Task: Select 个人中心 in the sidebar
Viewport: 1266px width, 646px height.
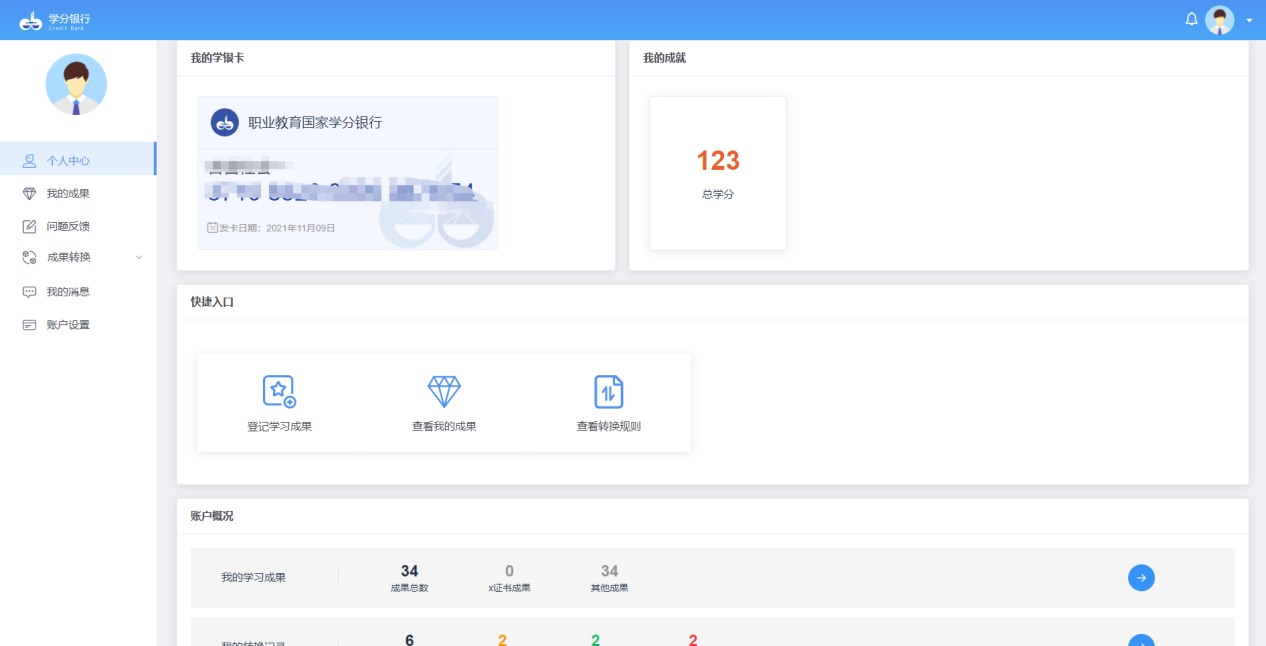Action: coord(68,160)
